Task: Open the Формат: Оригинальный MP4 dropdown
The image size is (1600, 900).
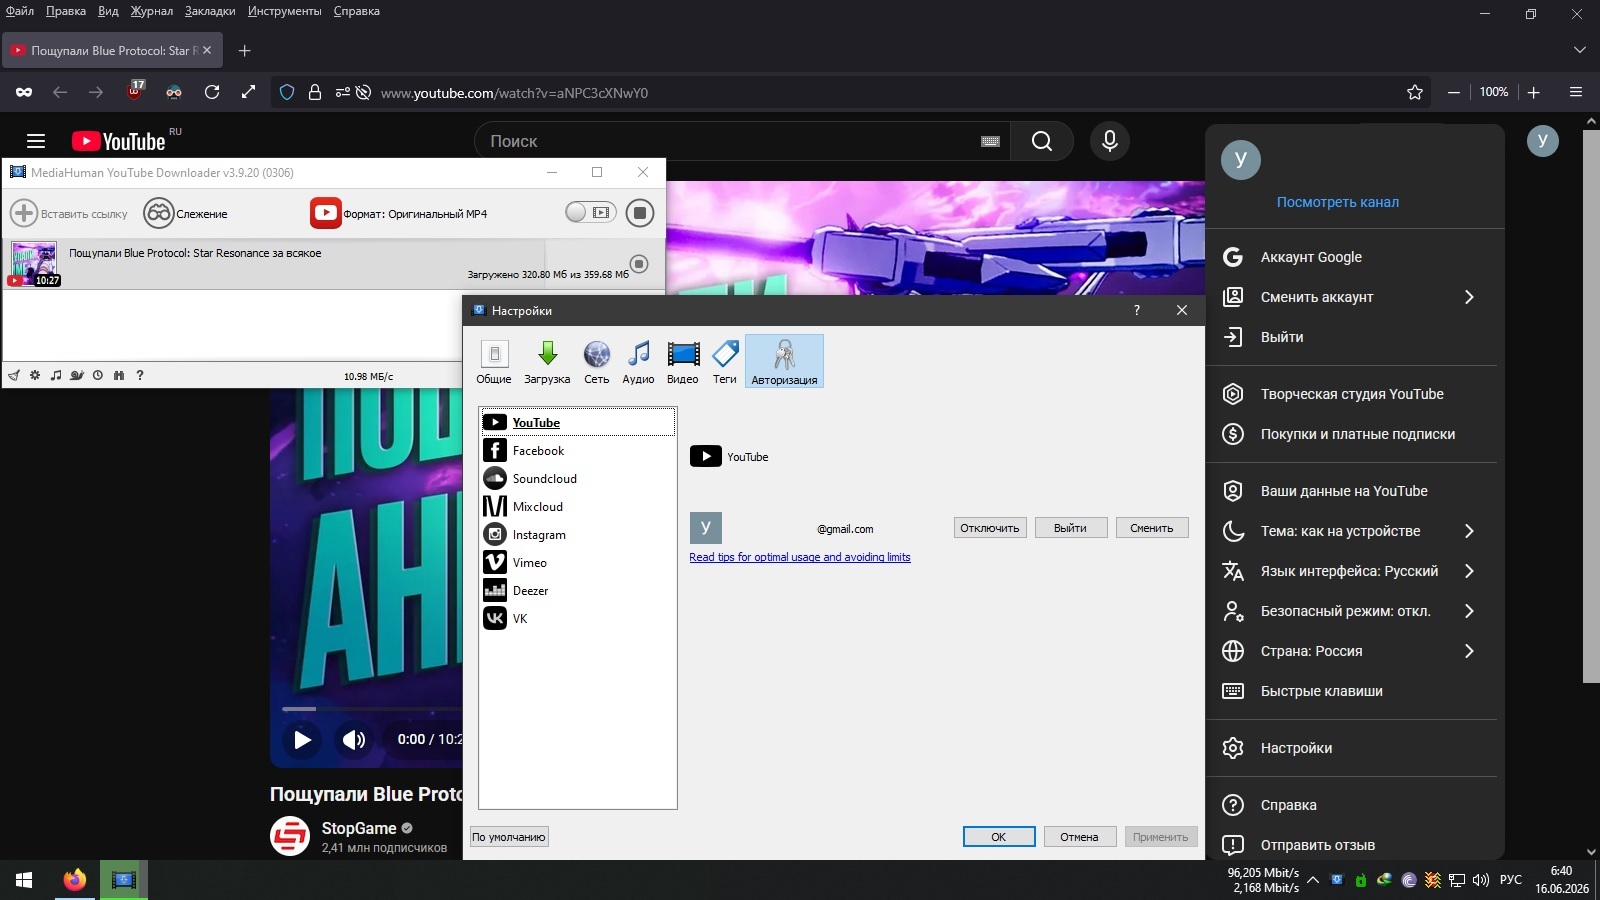Action: (400, 213)
